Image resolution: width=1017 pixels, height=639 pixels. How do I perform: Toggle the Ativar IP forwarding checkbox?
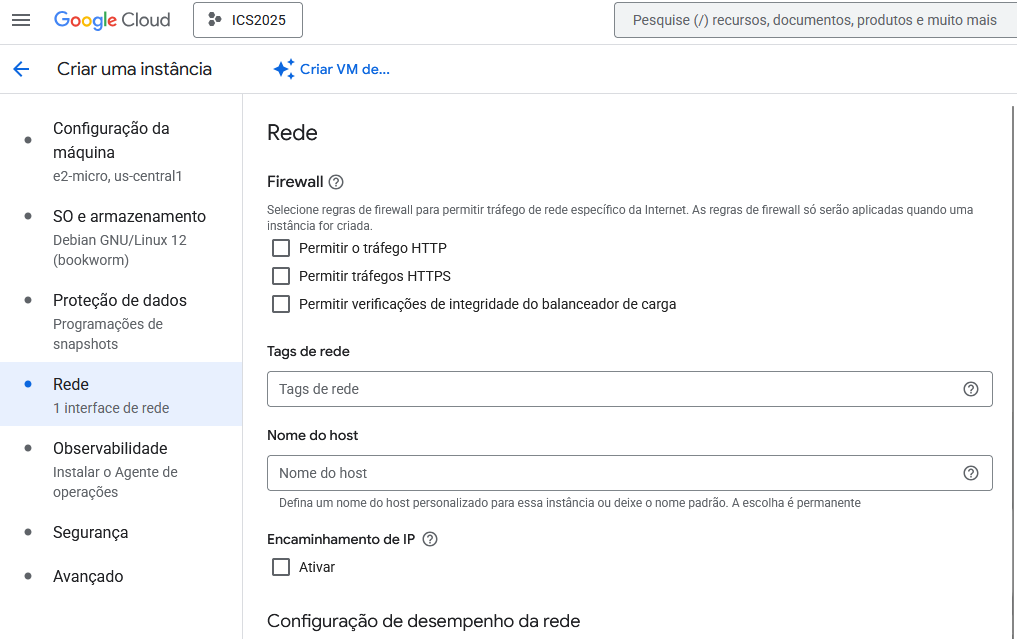pyautogui.click(x=281, y=567)
